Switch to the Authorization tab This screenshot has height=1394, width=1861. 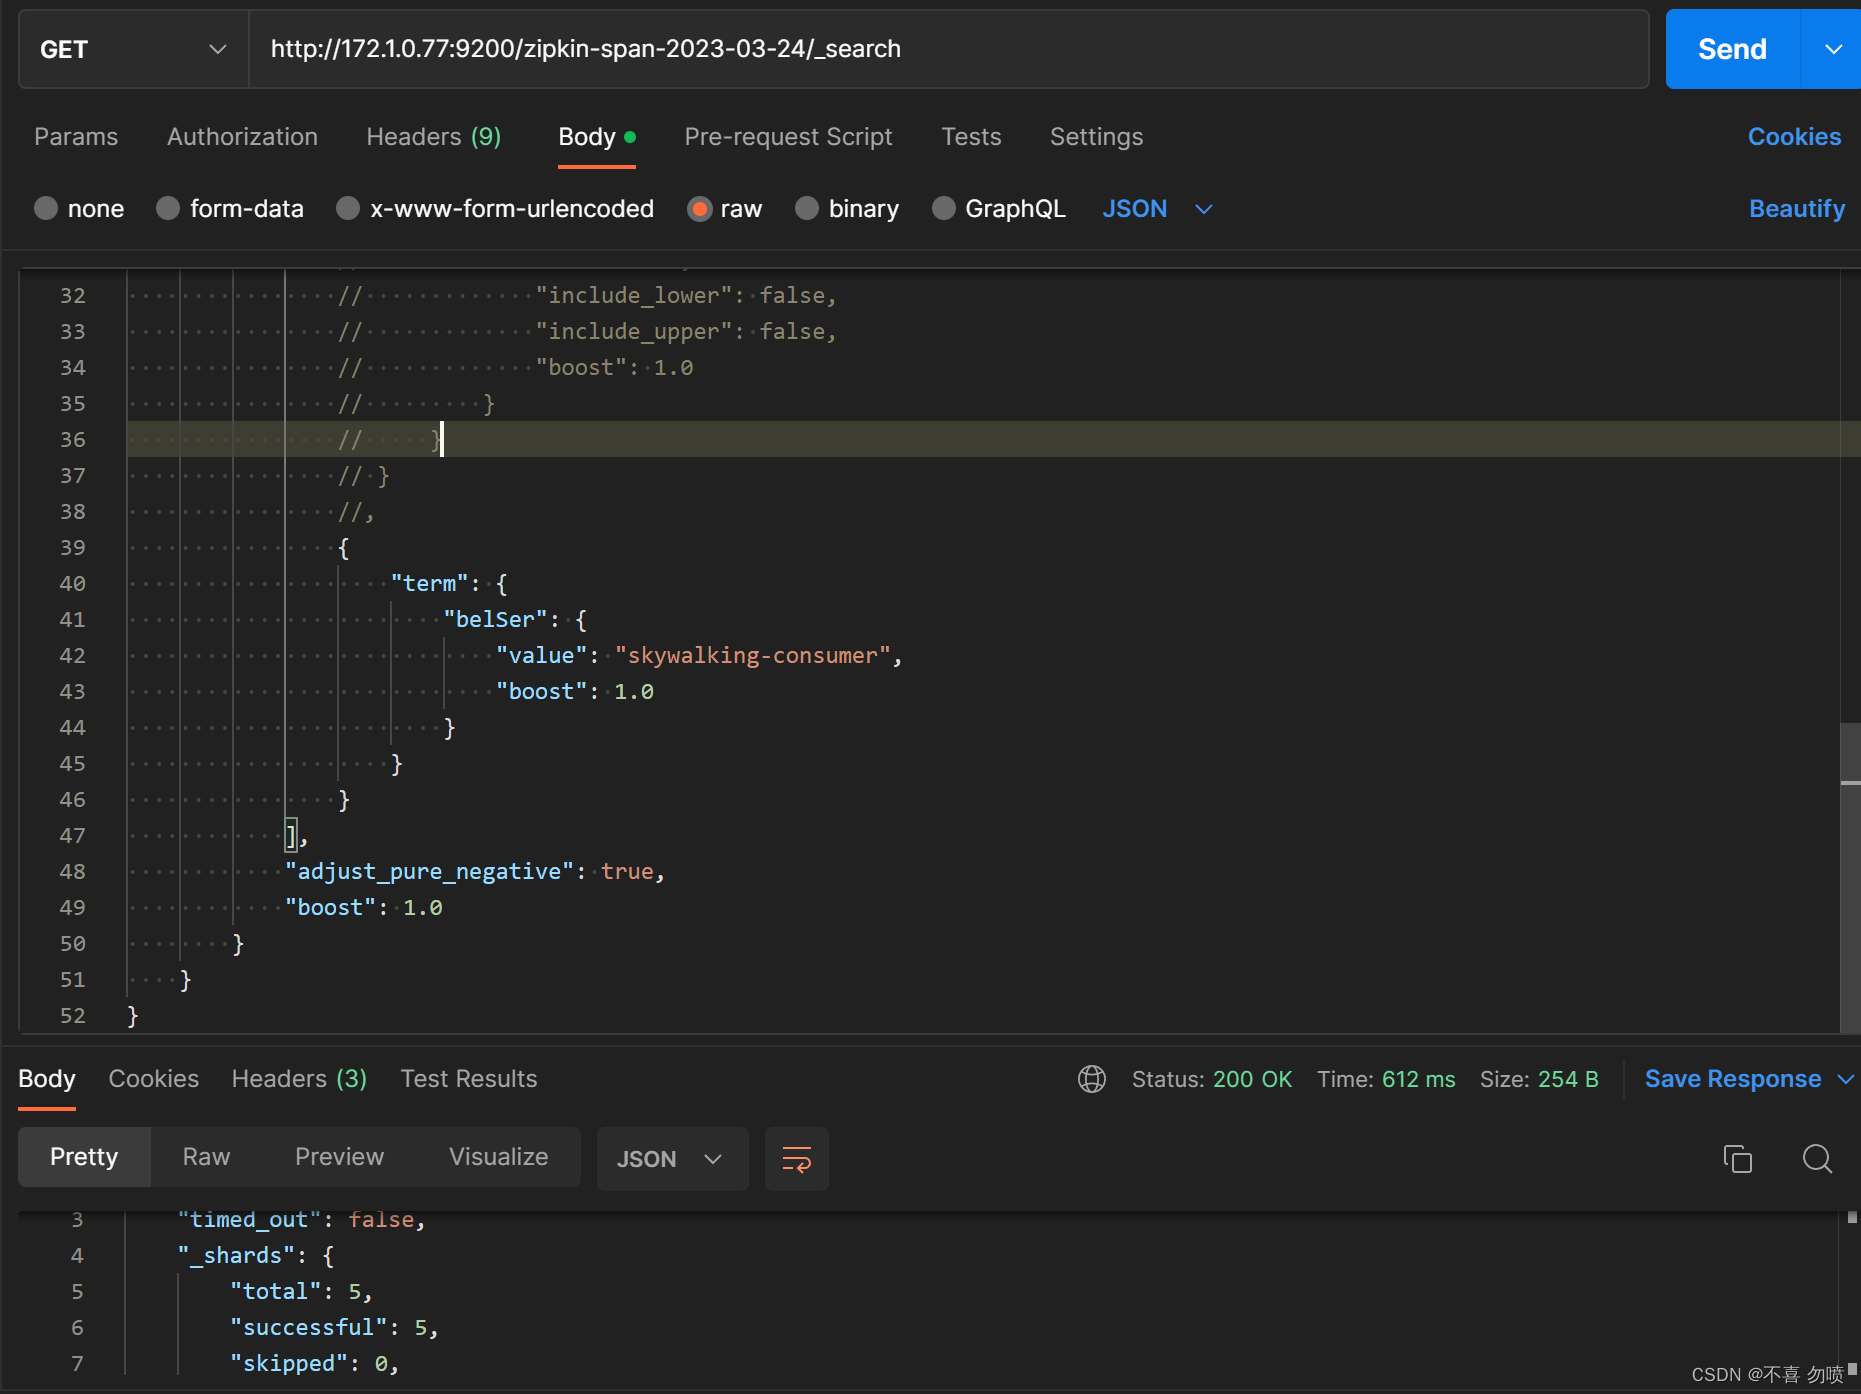242,137
